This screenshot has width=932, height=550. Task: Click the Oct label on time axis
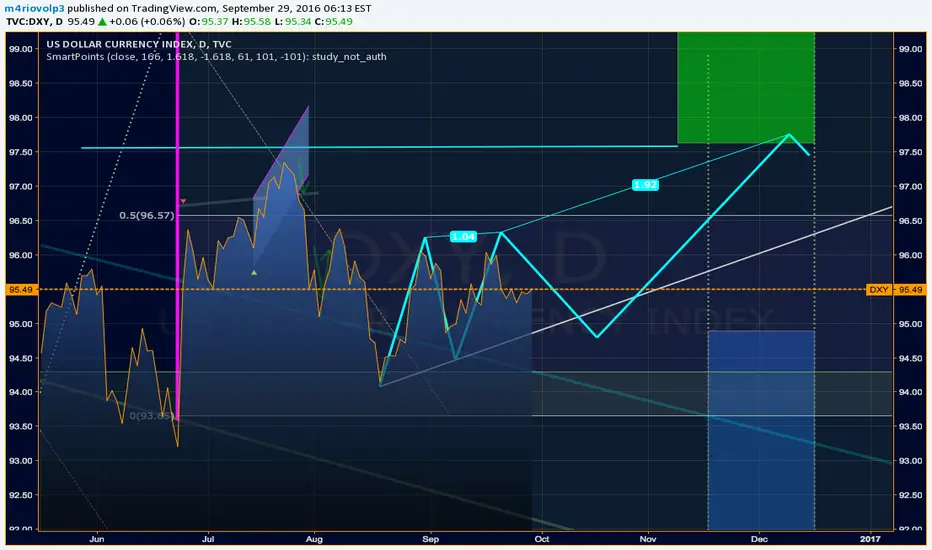pyautogui.click(x=541, y=539)
